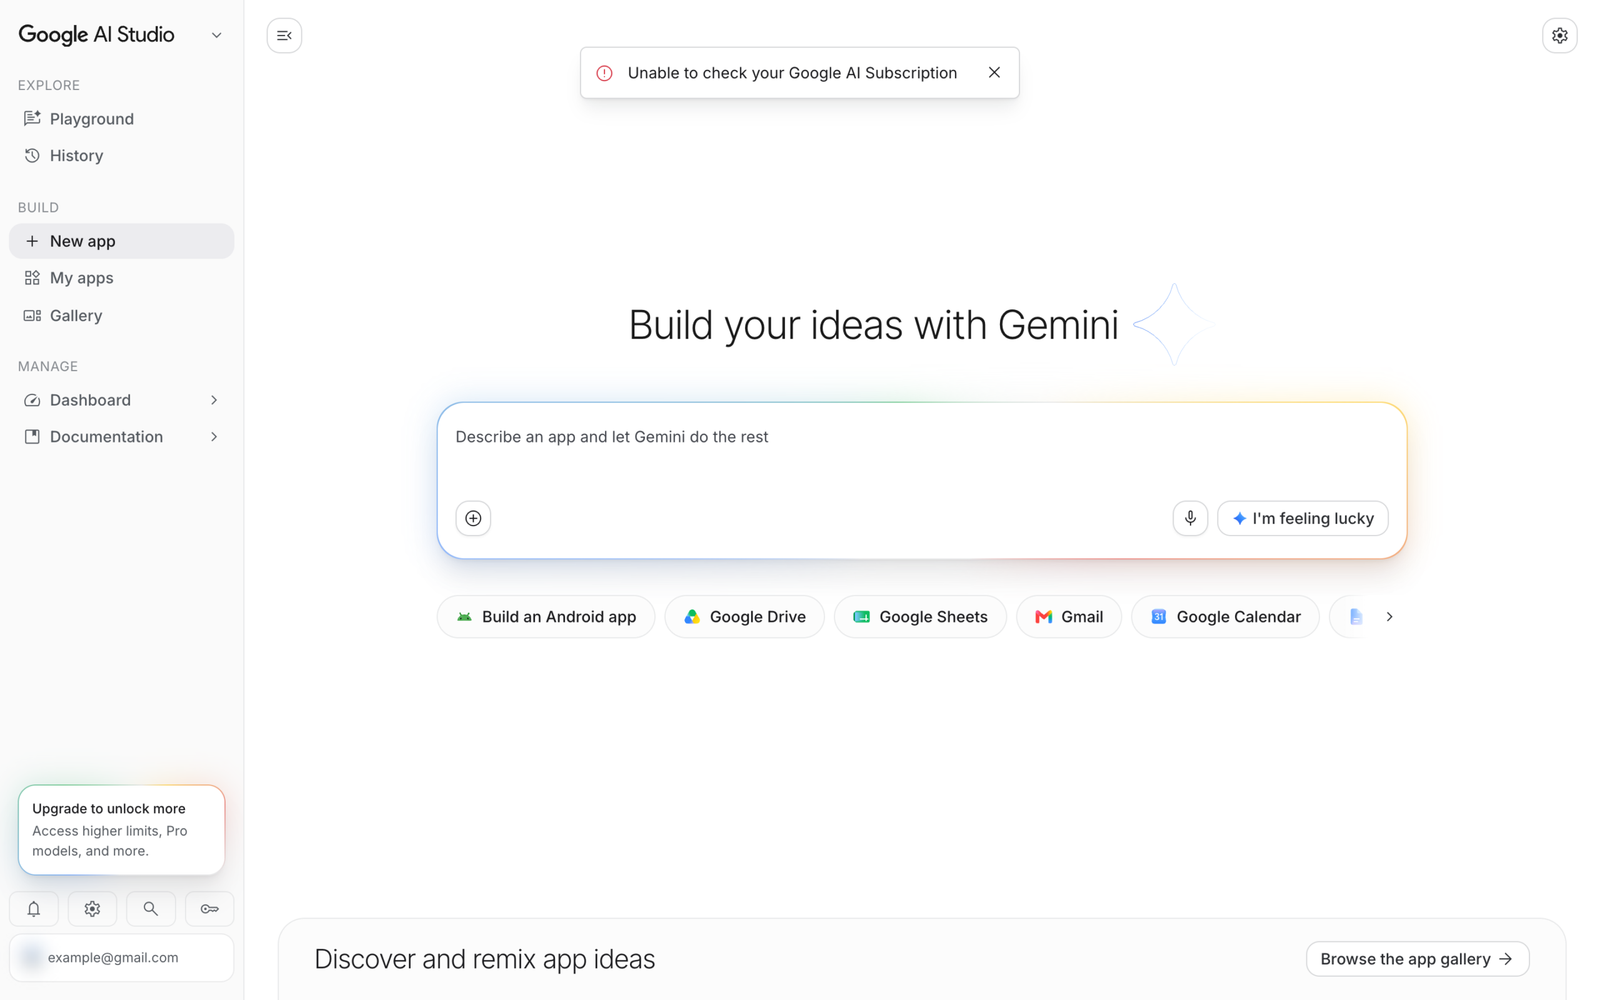Screen dimensions: 1600x1000
Task: Dismiss the subscription error notification
Action: [994, 72]
